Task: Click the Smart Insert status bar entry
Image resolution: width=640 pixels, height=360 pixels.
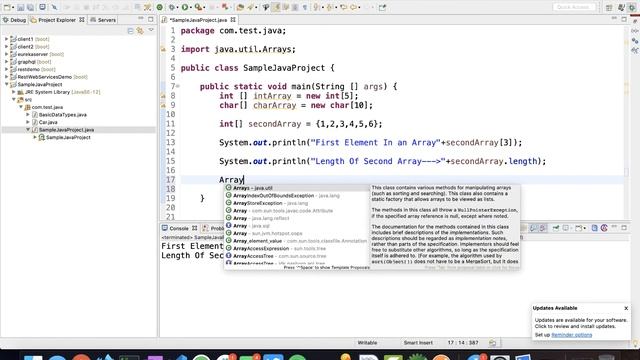Action: coord(418,343)
